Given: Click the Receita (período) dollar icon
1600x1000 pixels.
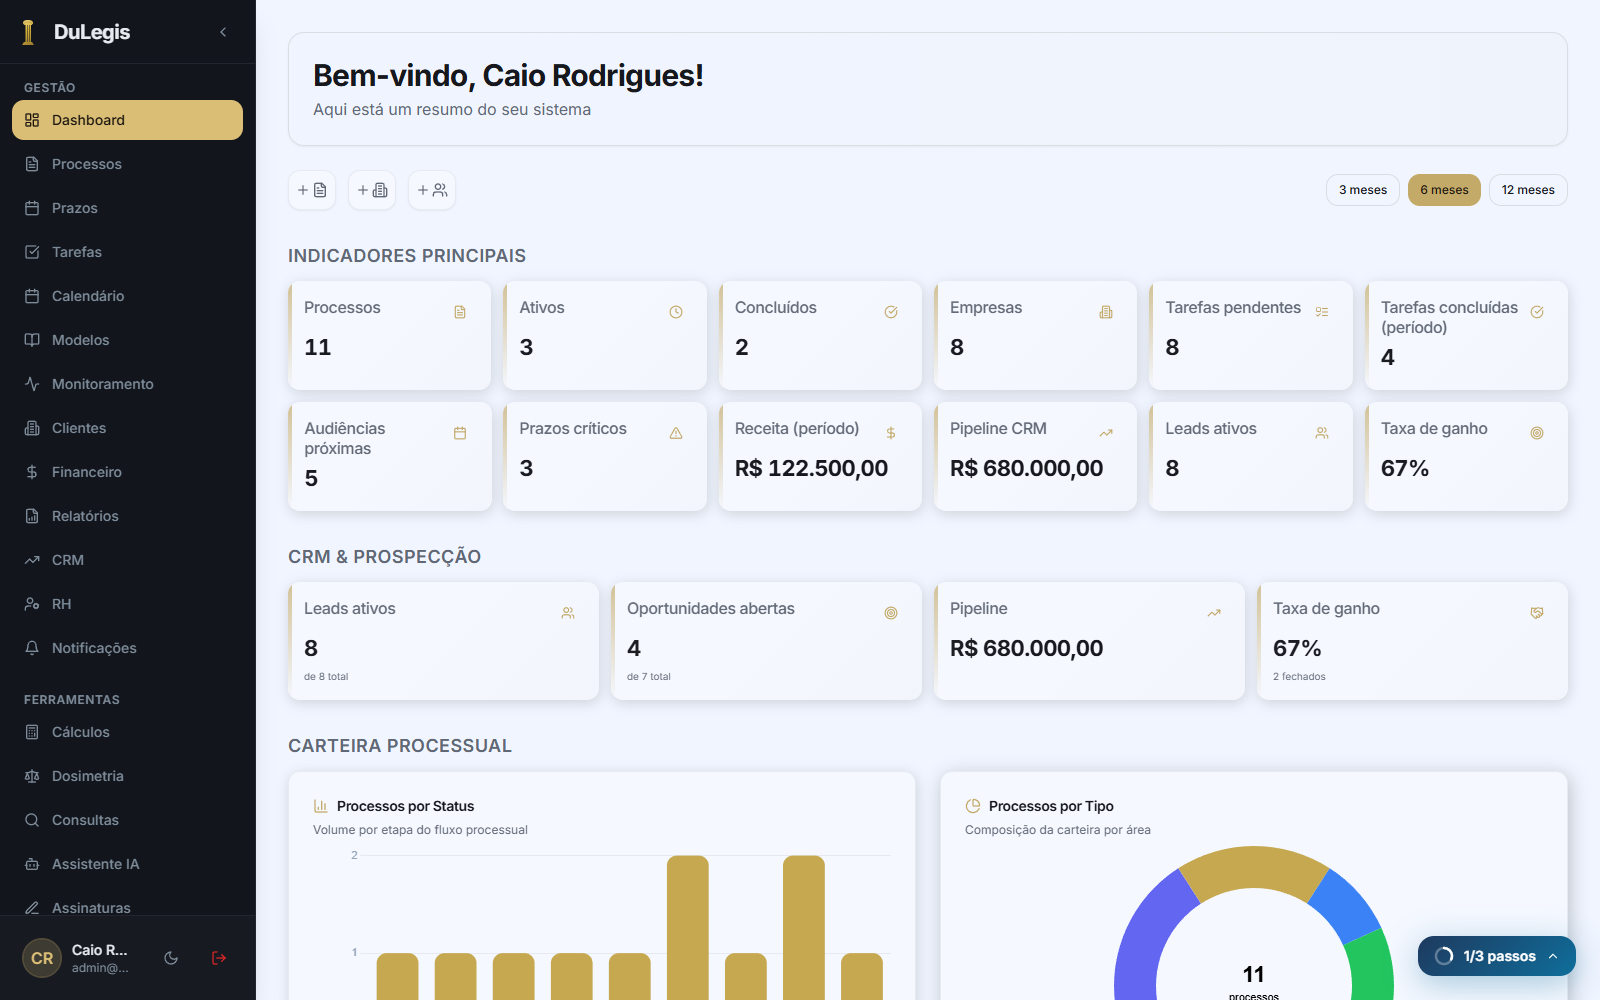Looking at the screenshot, I should [x=891, y=433].
